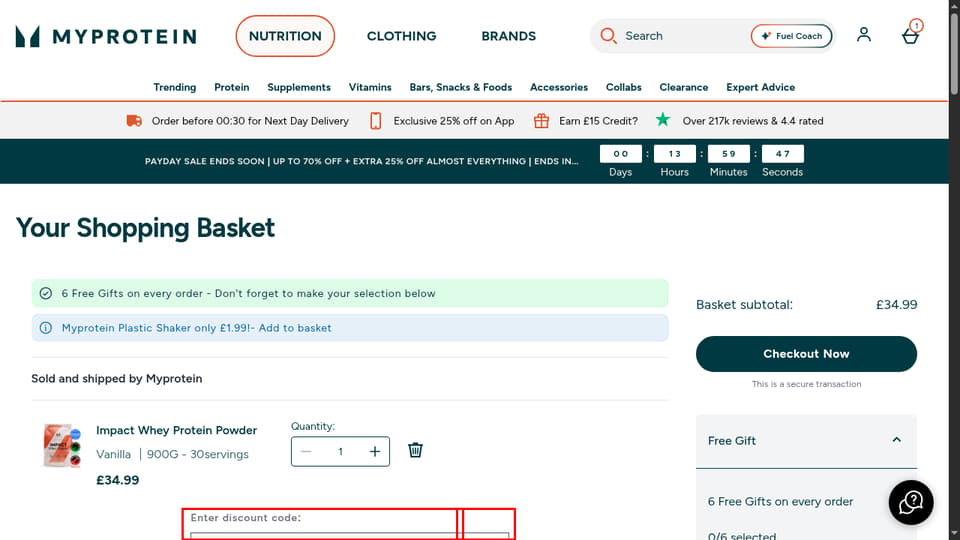The height and width of the screenshot is (540, 960).
Task: Click the Basket subtotal £34.99 amount
Action: point(896,304)
